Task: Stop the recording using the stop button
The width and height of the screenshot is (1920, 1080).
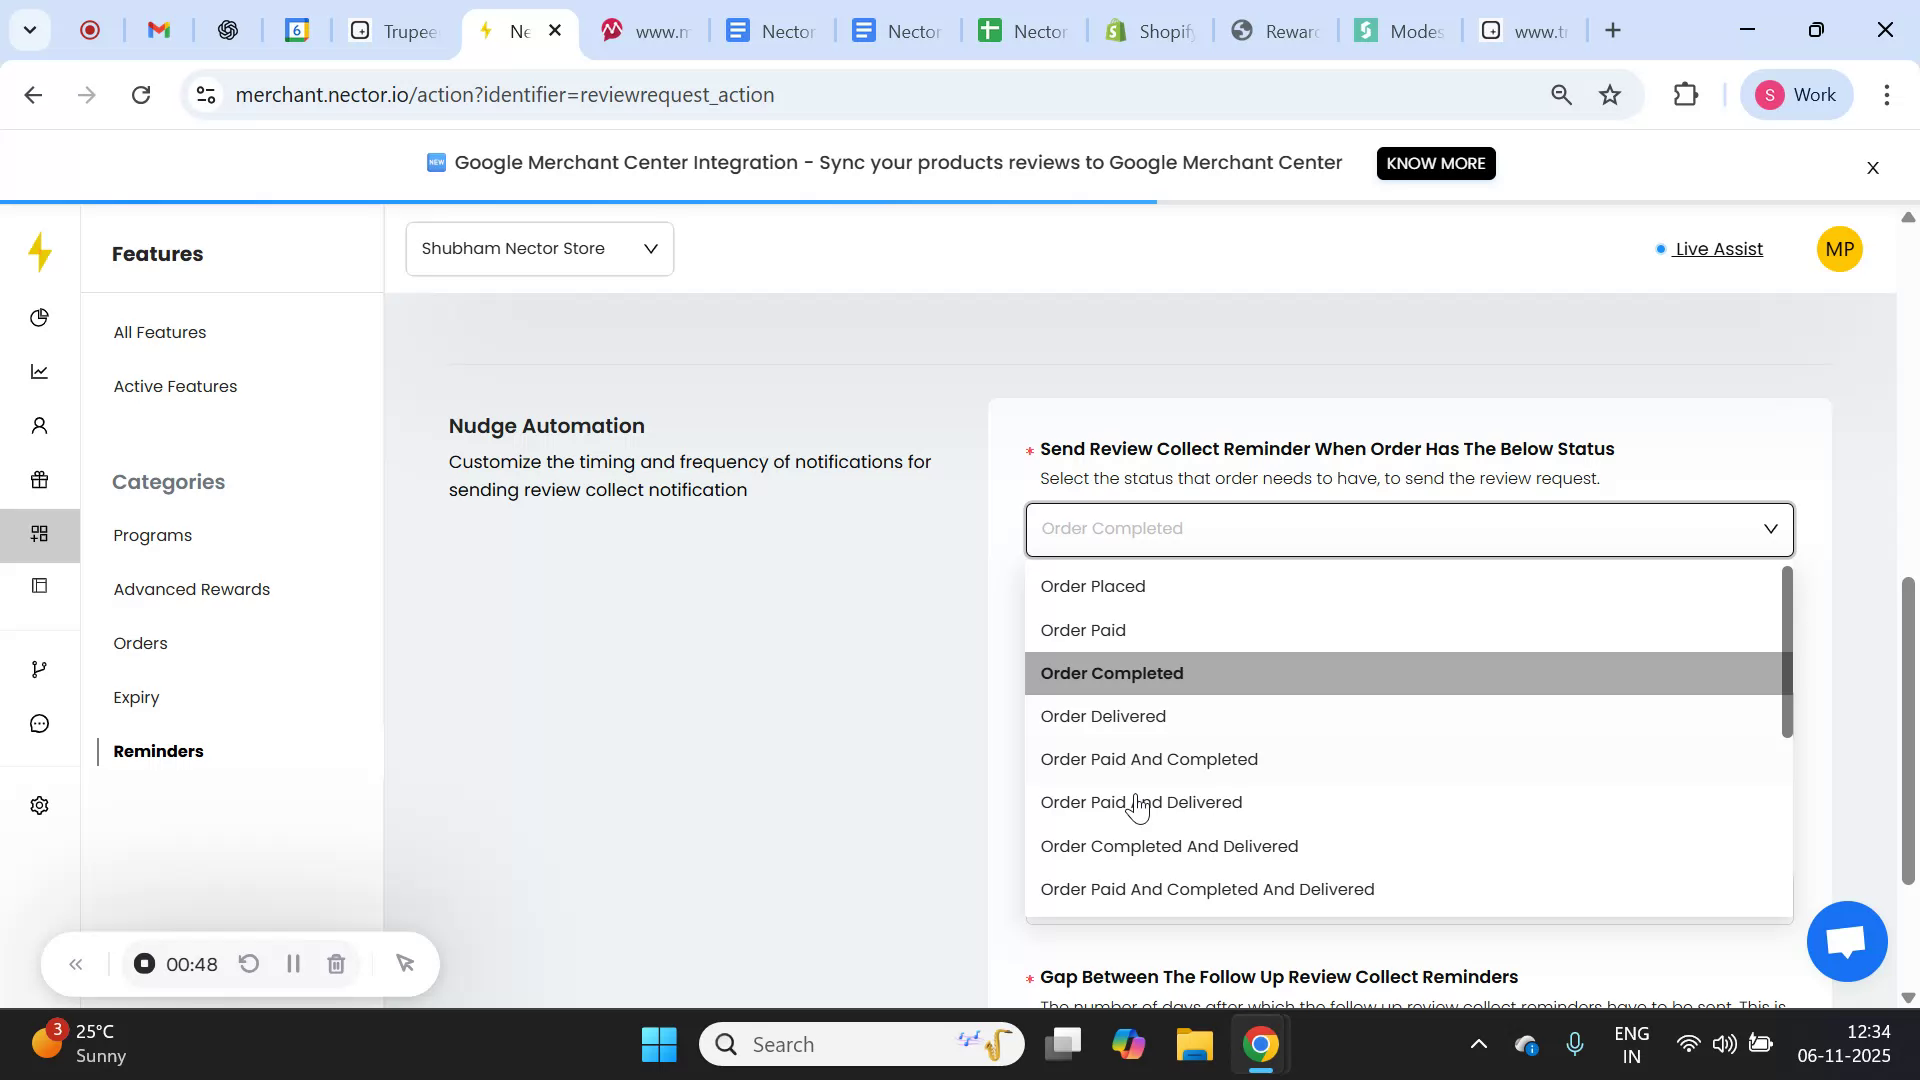Action: [x=145, y=963]
